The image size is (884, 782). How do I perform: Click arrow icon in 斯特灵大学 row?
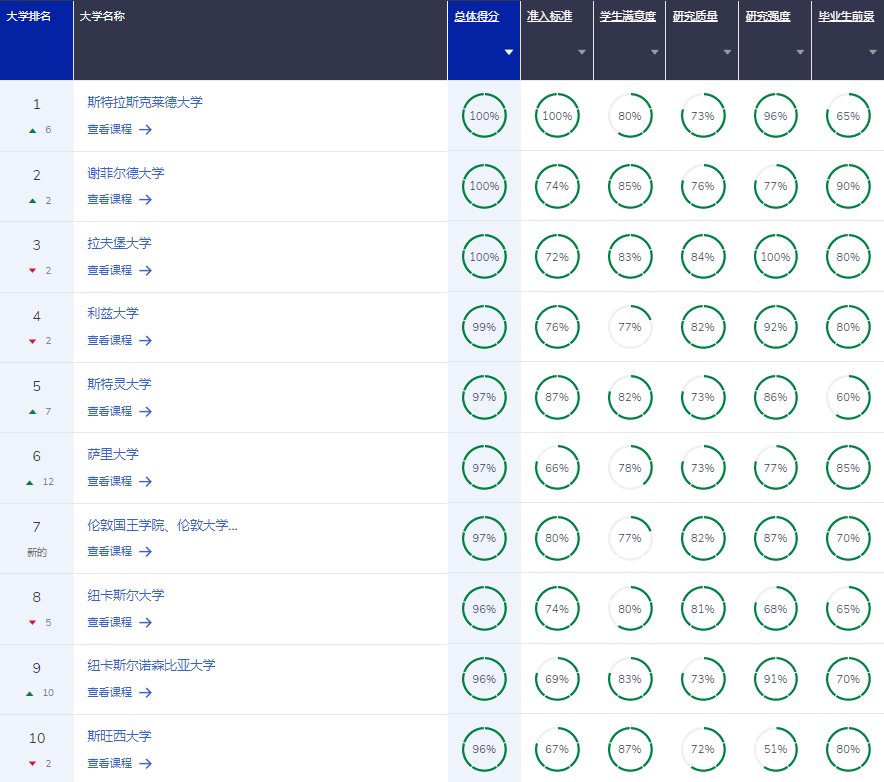pos(145,411)
